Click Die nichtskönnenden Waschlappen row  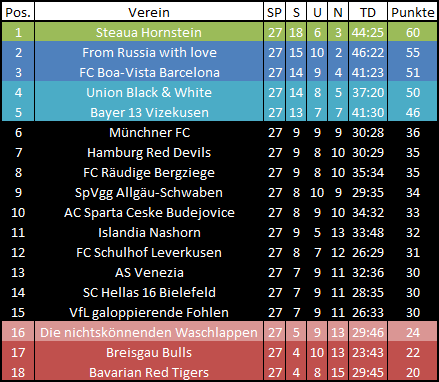(219, 332)
